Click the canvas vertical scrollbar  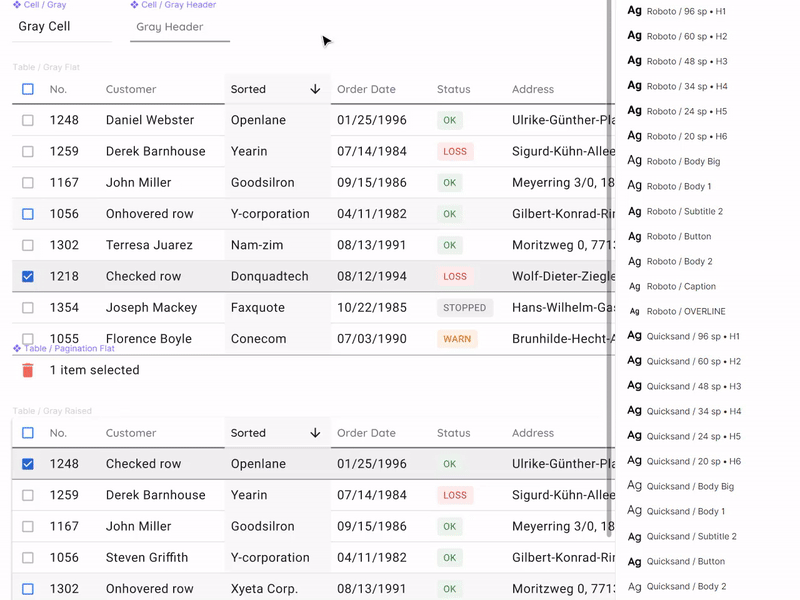[x=609, y=268]
